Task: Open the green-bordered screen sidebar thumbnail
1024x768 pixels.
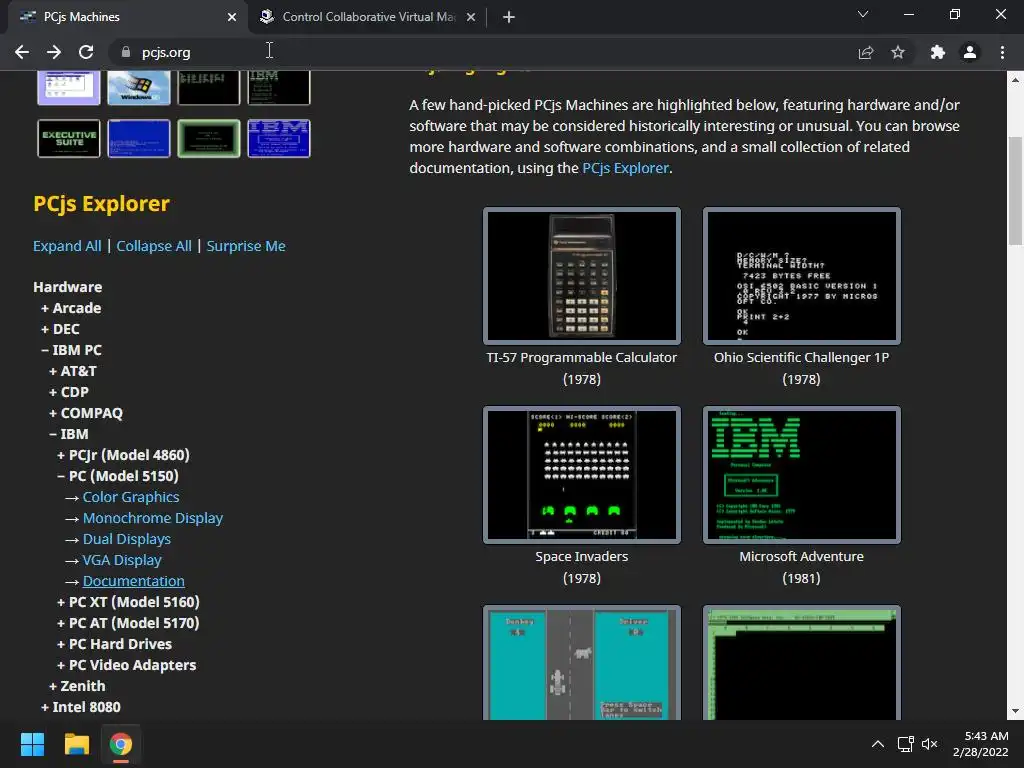Action: tap(208, 138)
